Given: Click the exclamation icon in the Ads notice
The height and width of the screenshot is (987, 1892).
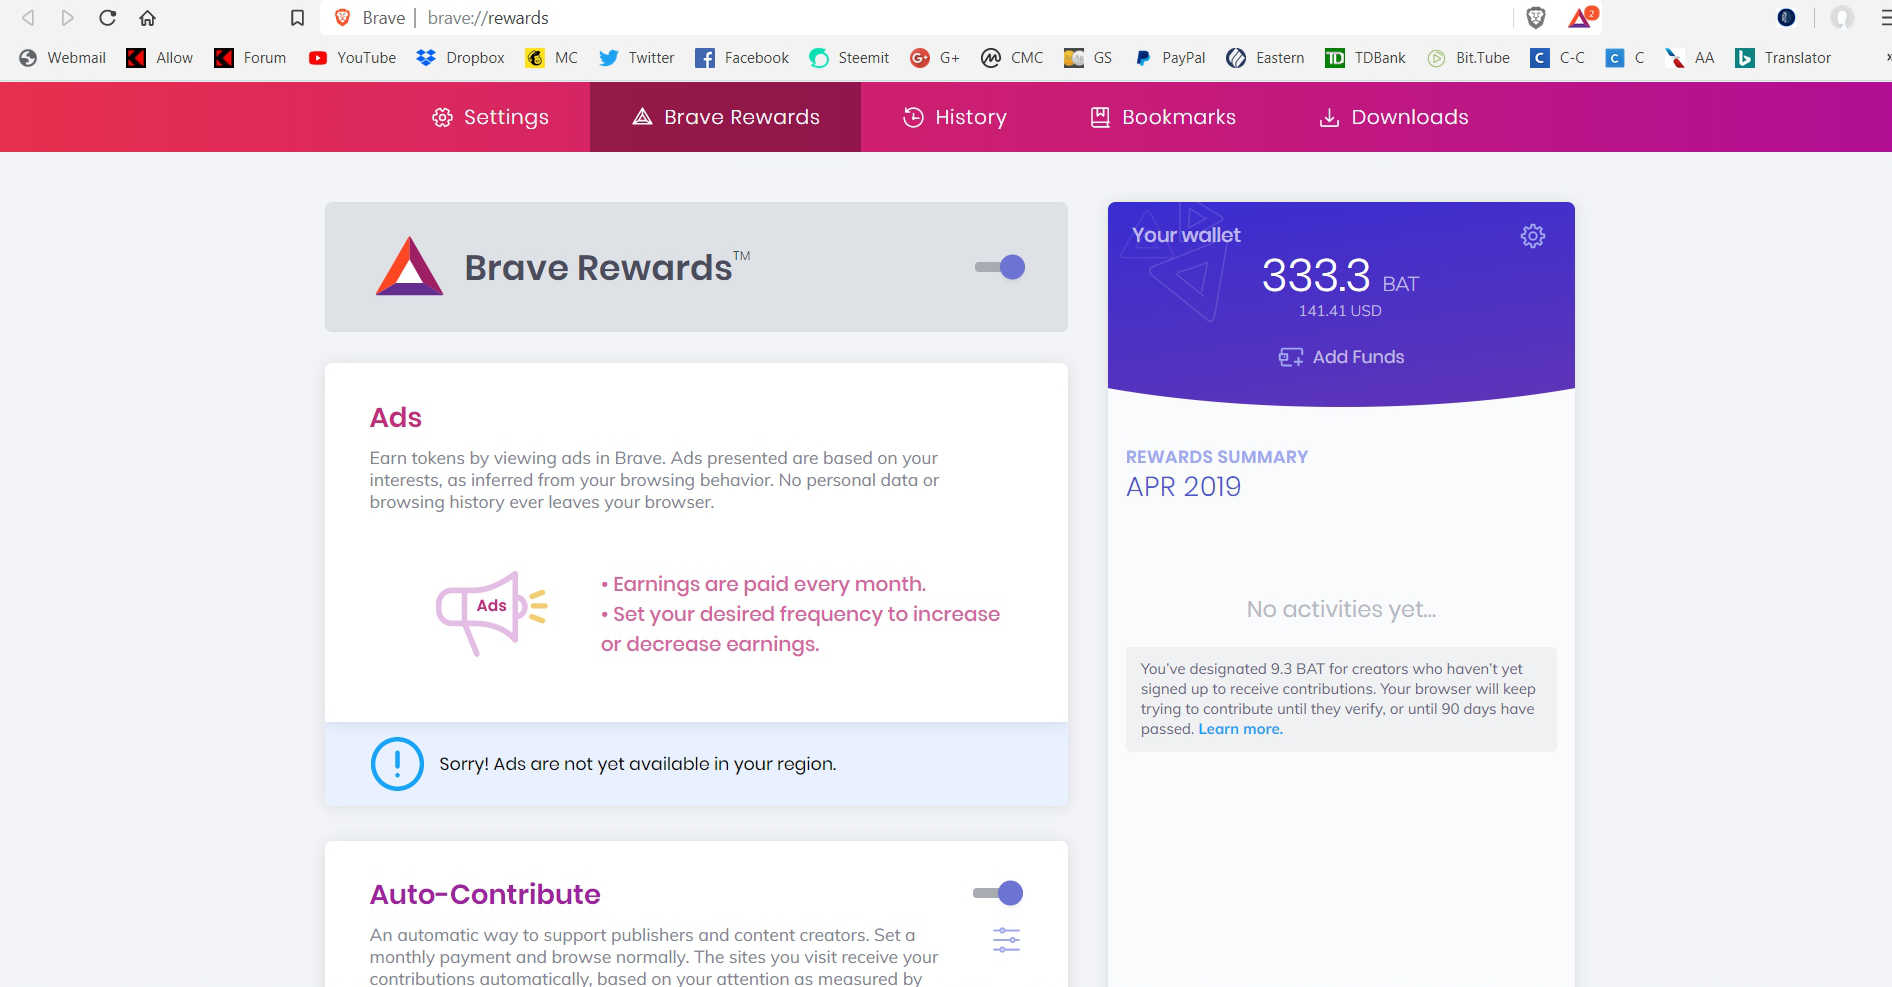Looking at the screenshot, I should tap(397, 764).
